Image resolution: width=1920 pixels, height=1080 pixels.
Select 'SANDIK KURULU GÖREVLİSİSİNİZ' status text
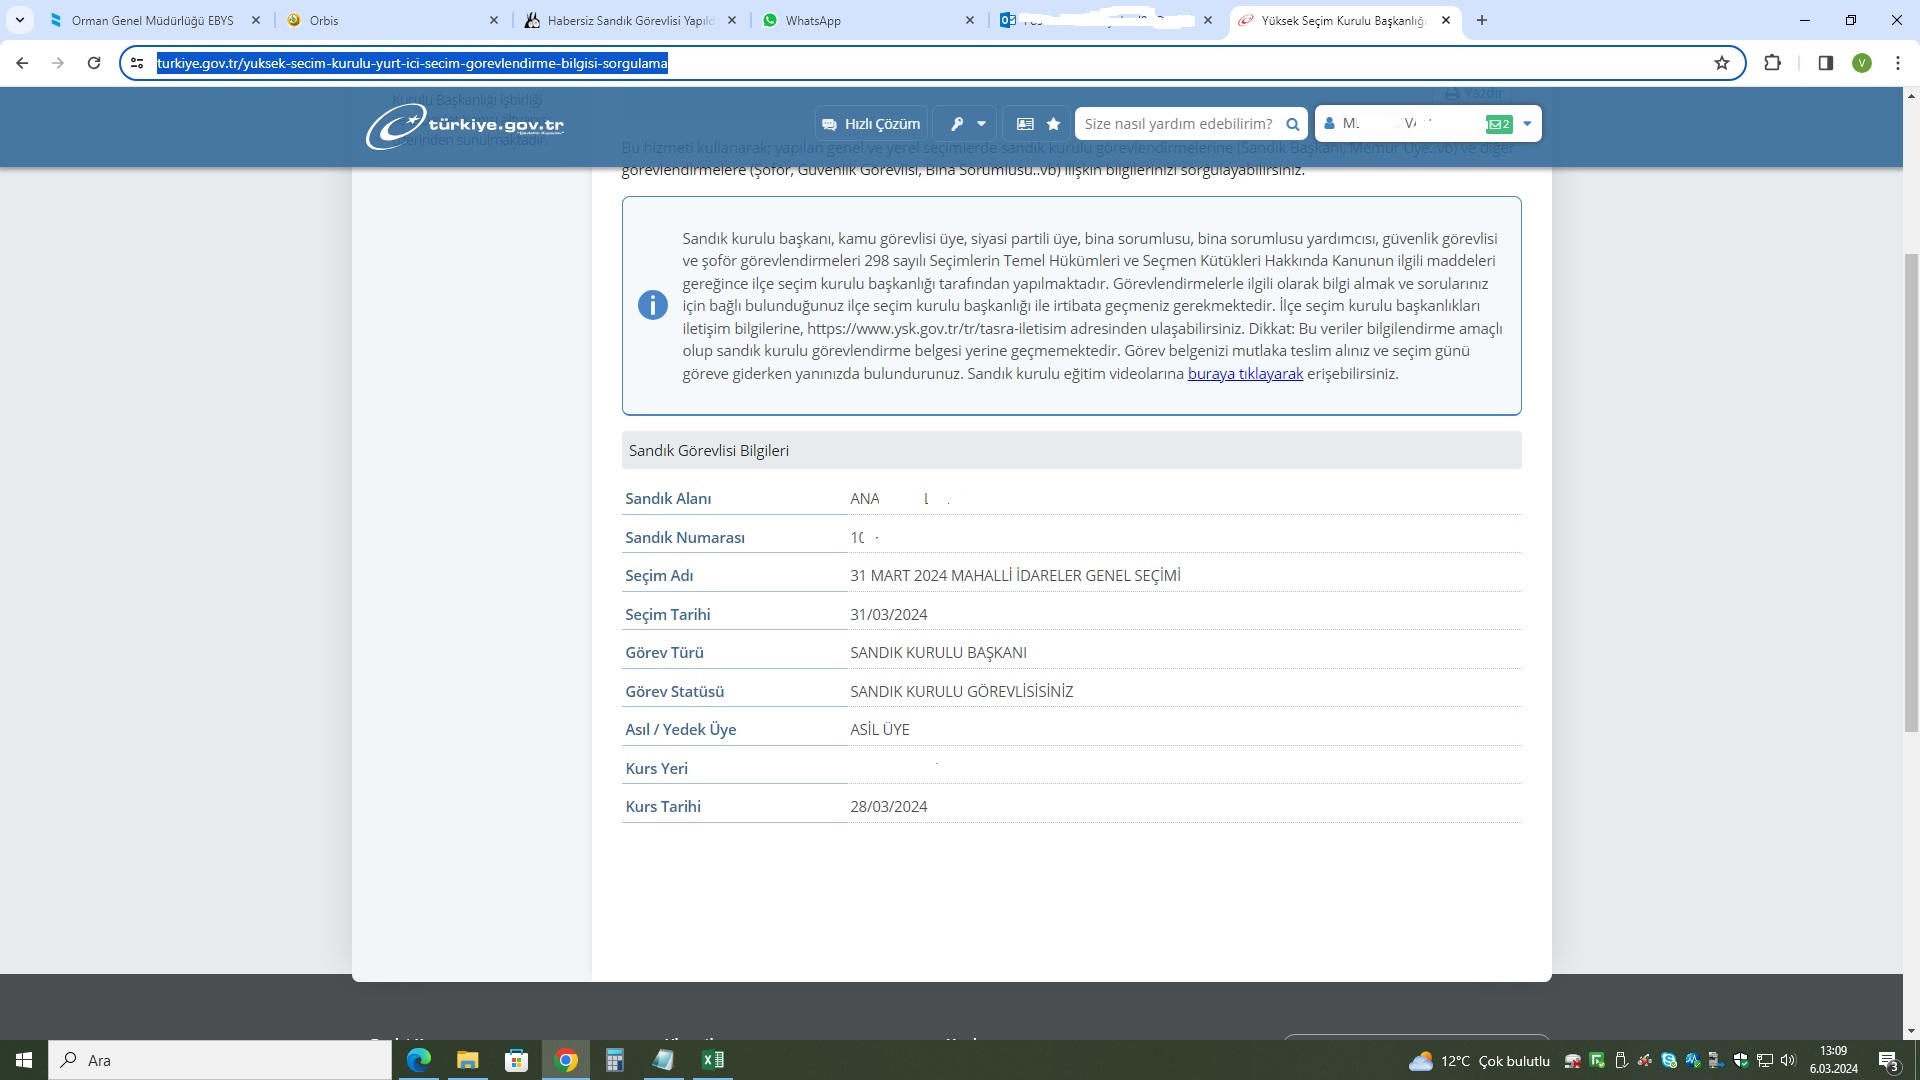pyautogui.click(x=961, y=692)
